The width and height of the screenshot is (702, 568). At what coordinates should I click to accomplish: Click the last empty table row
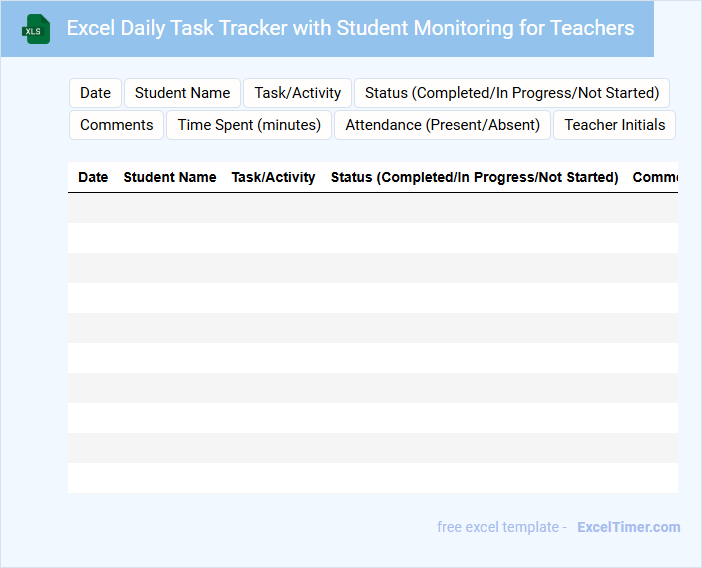372,478
